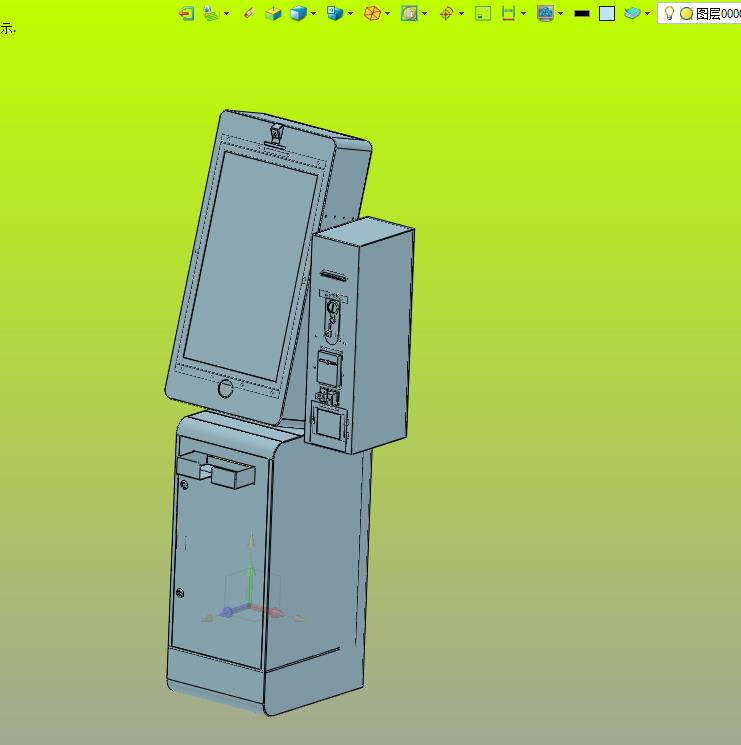The height and width of the screenshot is (745, 741).
Task: Expand the layer stack dropdown arrow
Action: tap(647, 14)
